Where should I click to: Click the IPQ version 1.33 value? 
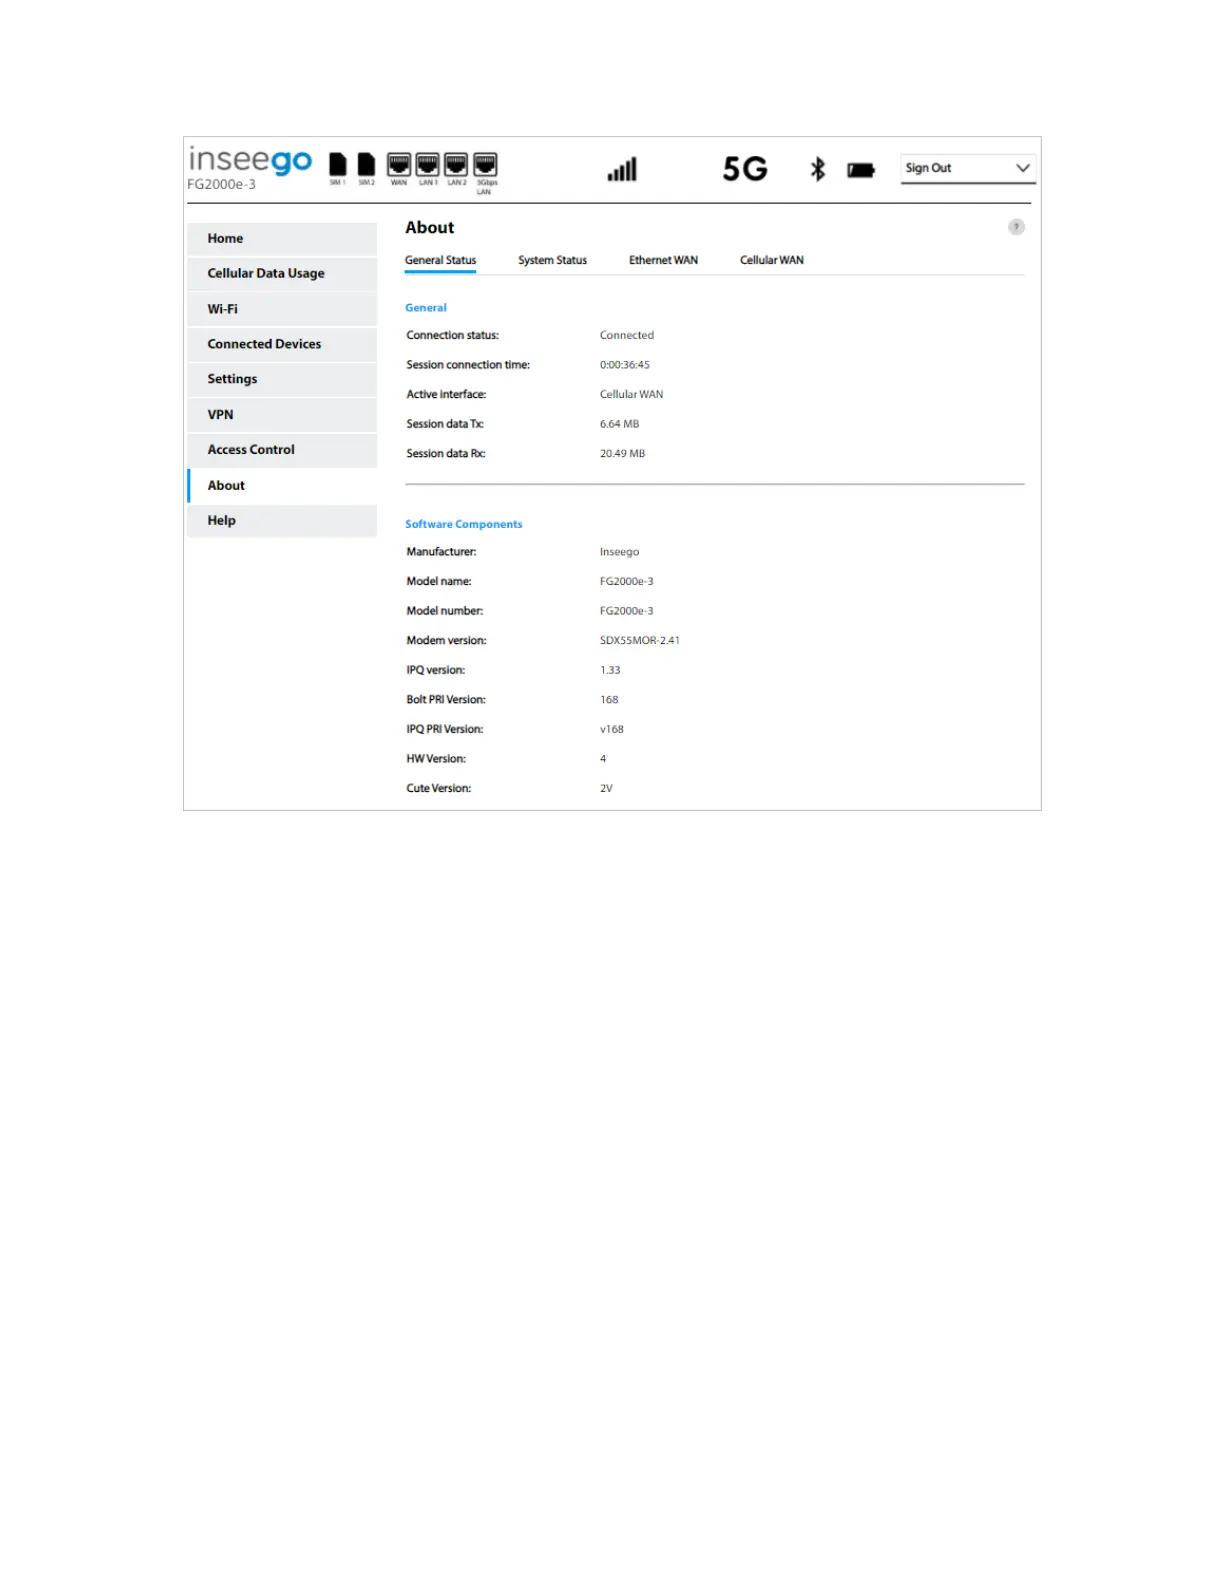point(610,670)
